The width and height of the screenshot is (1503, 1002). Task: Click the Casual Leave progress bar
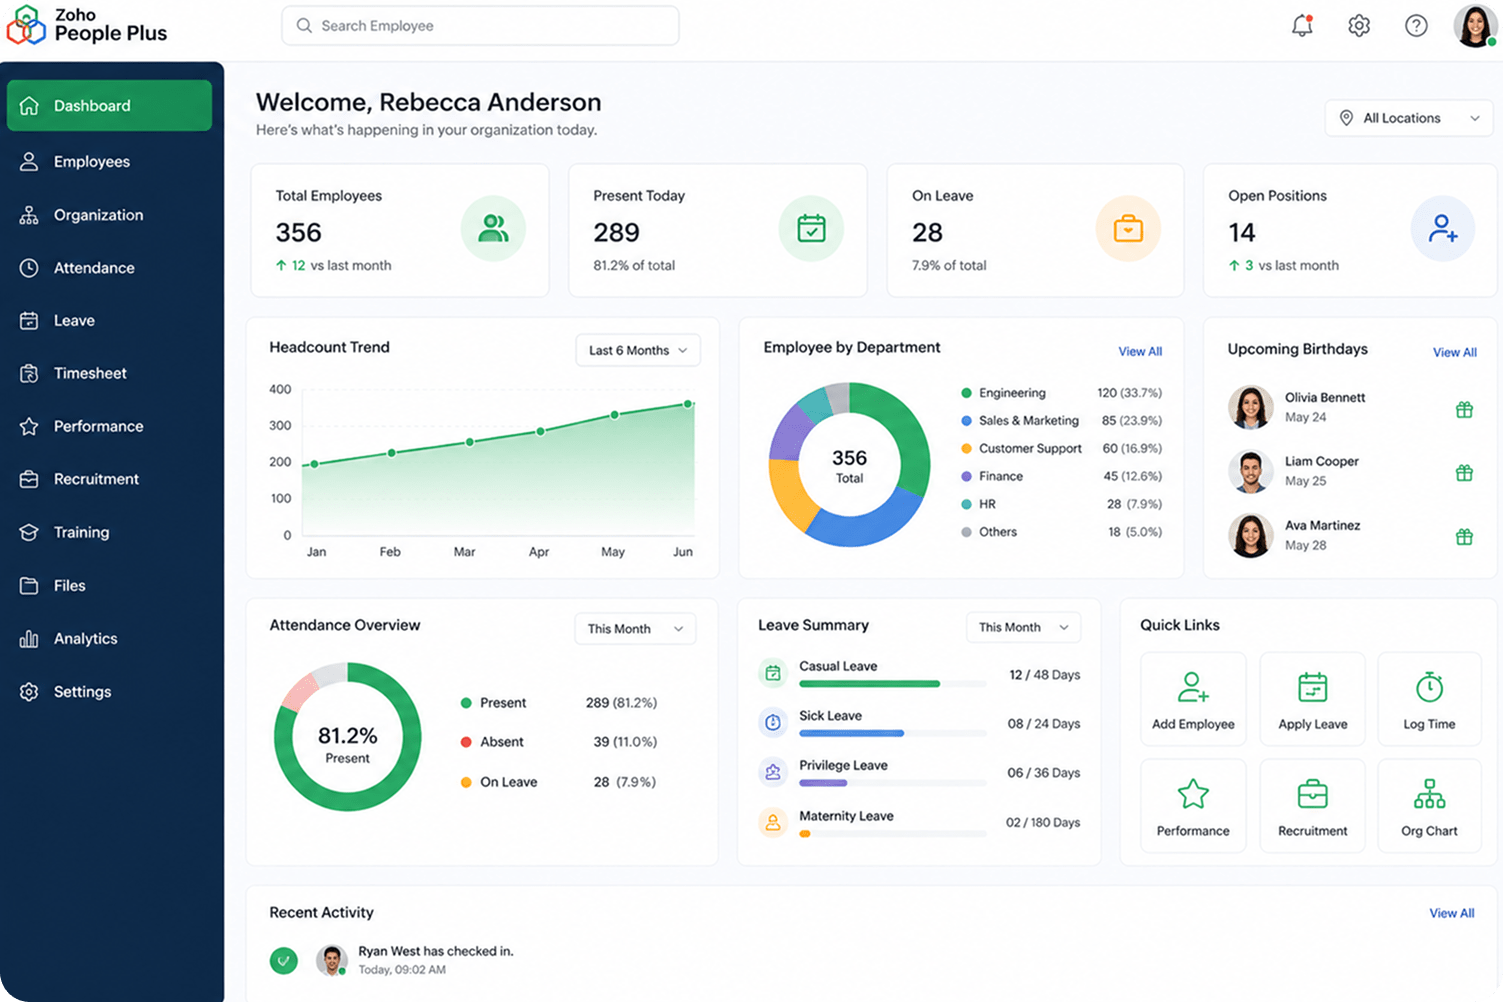click(x=893, y=684)
